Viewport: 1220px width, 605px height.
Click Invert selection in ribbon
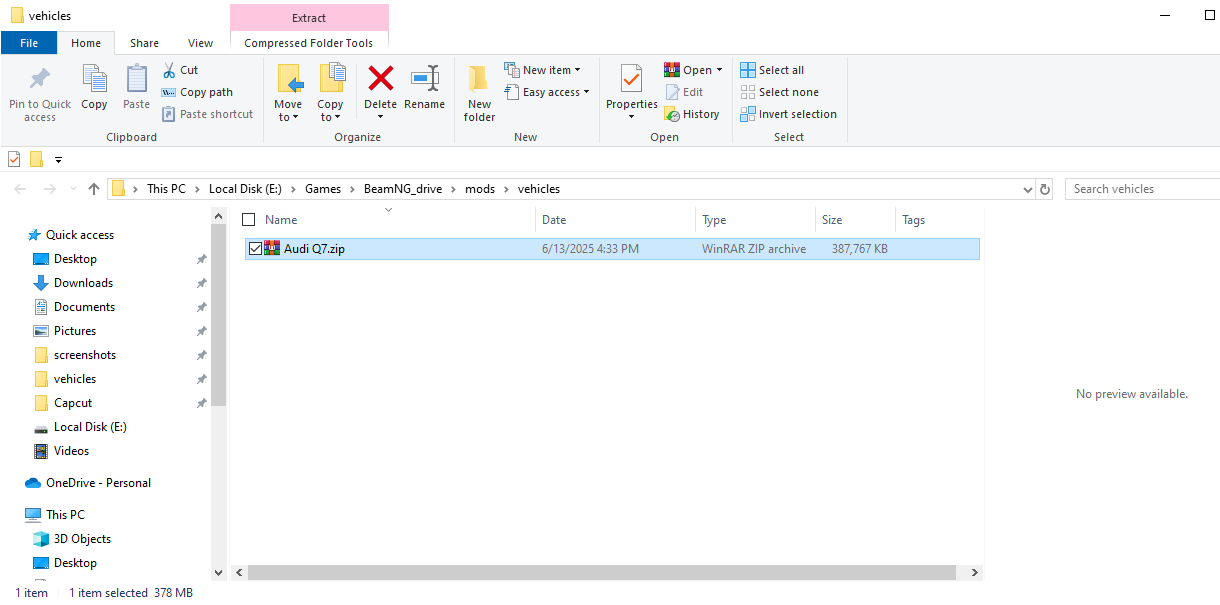point(789,114)
